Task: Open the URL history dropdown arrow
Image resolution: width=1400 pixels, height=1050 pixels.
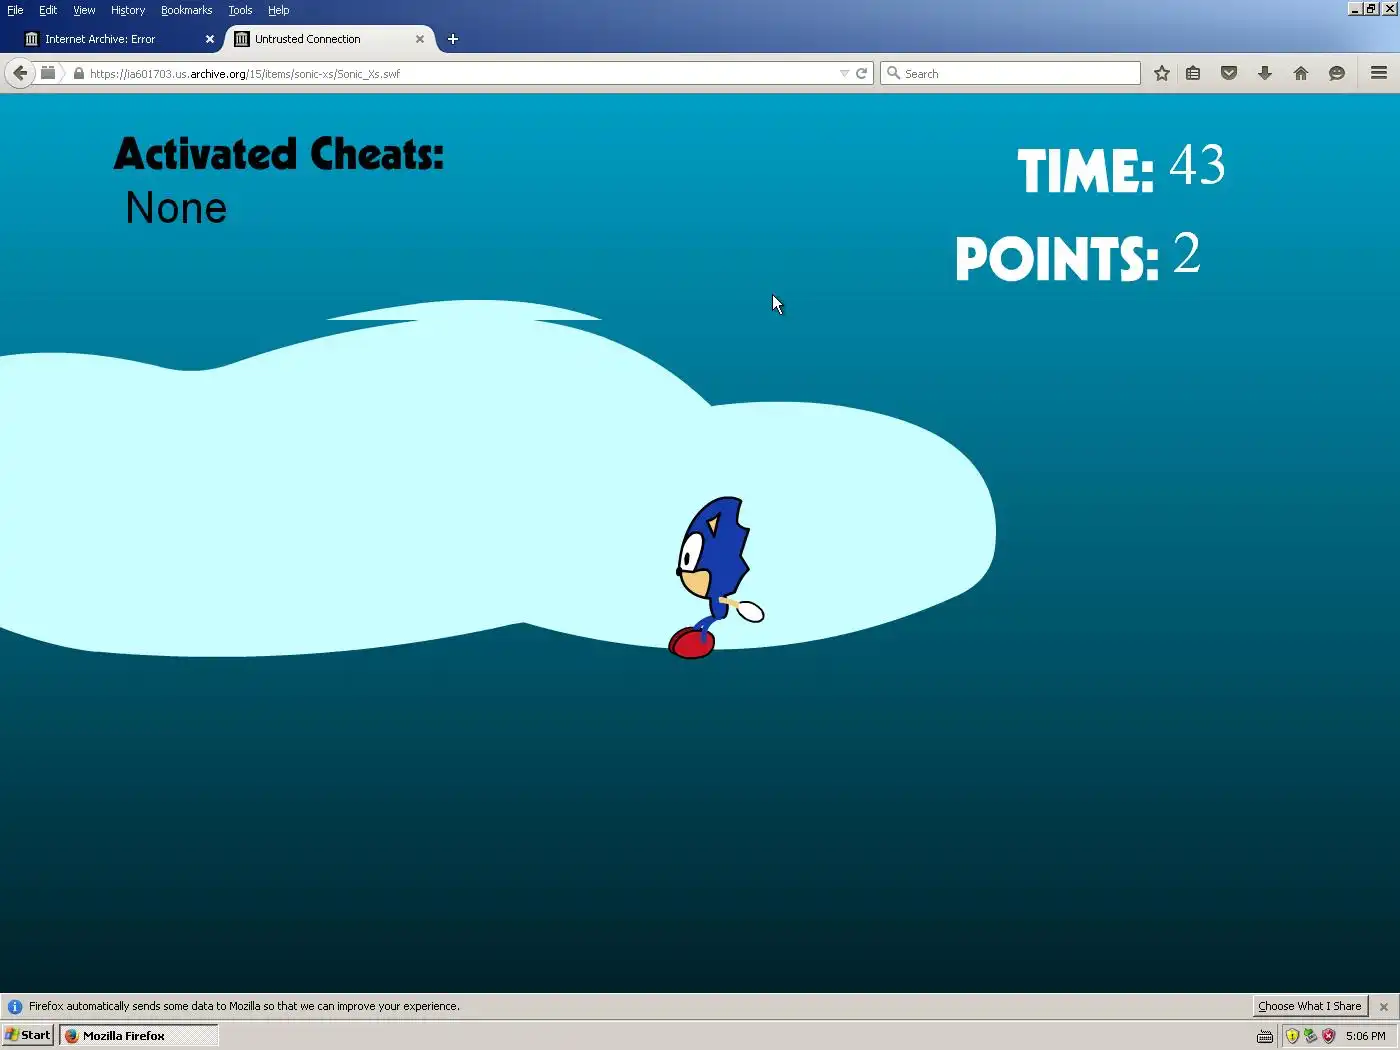Action: (x=844, y=73)
